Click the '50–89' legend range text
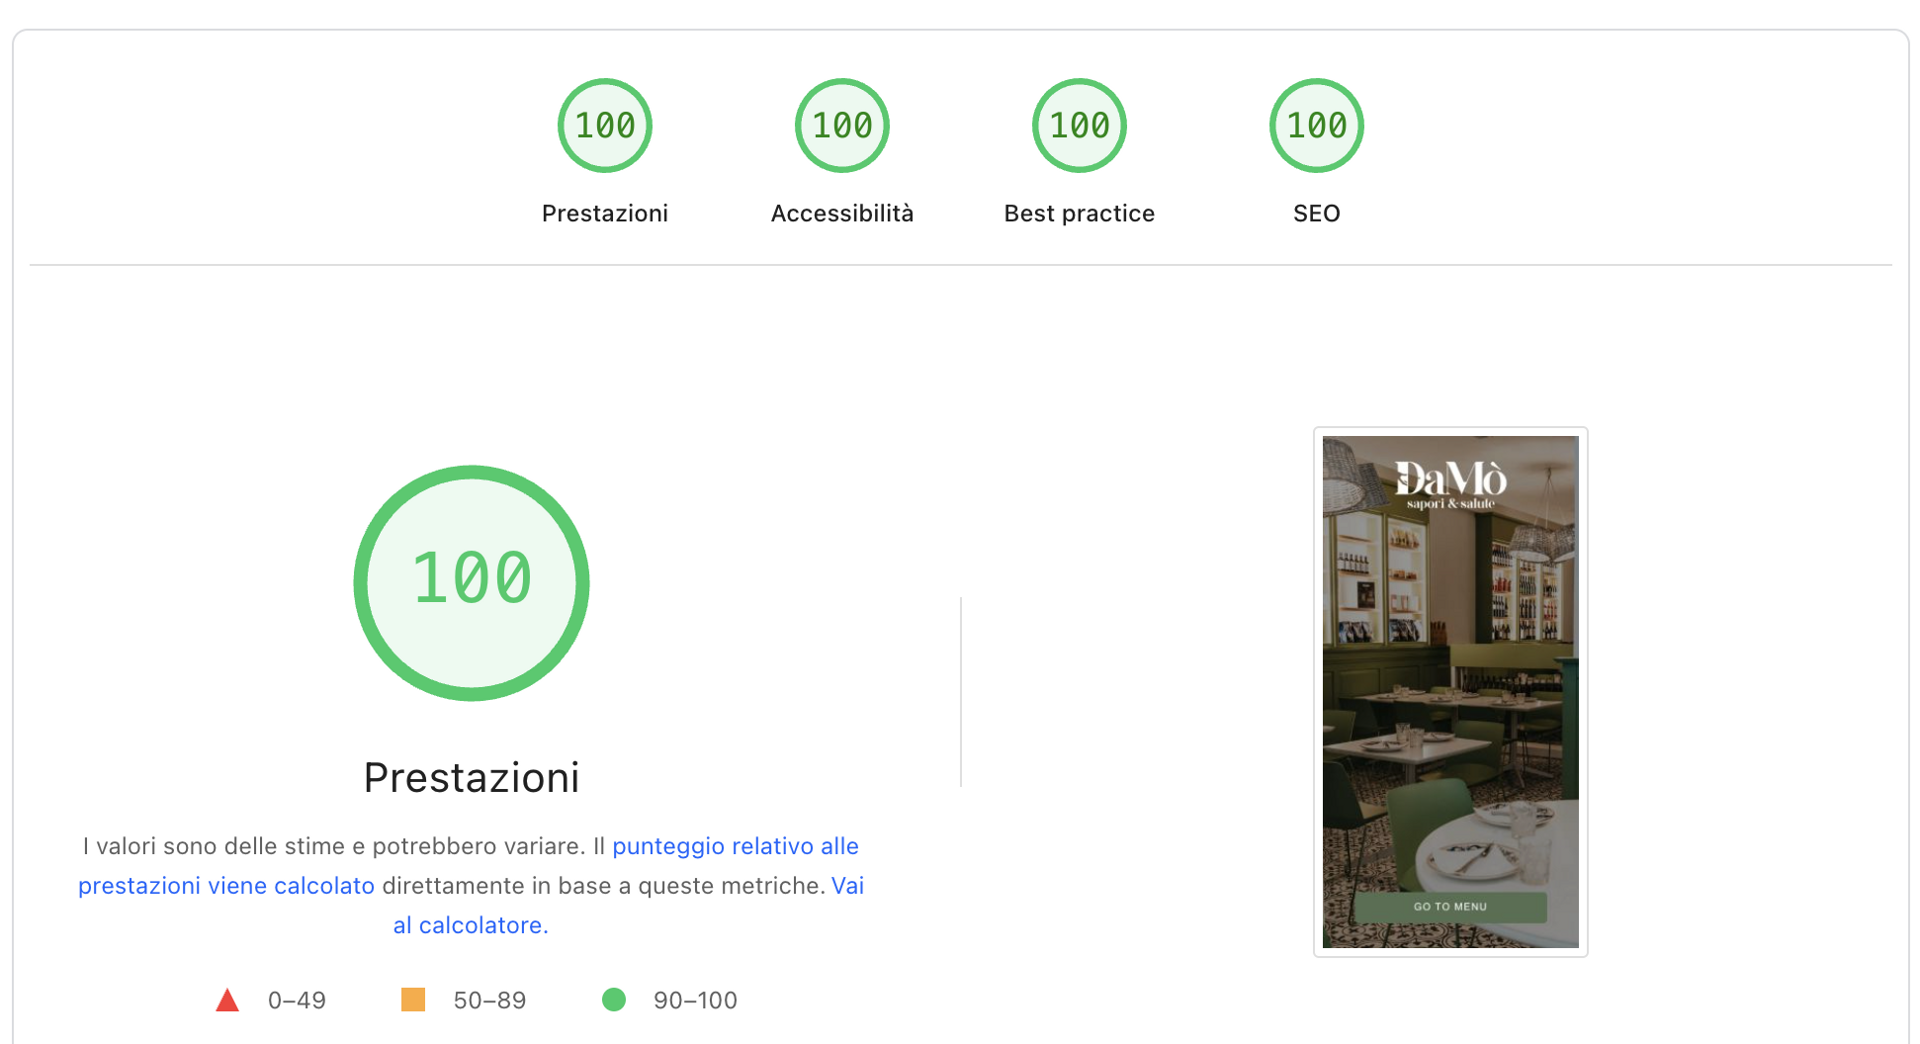Viewport: 1920px width, 1044px height. [x=490, y=1000]
